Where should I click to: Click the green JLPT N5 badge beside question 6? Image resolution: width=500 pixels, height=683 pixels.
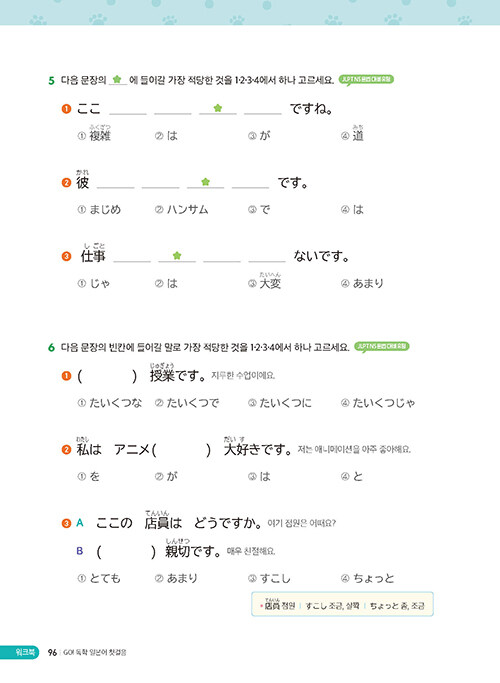pos(382,347)
